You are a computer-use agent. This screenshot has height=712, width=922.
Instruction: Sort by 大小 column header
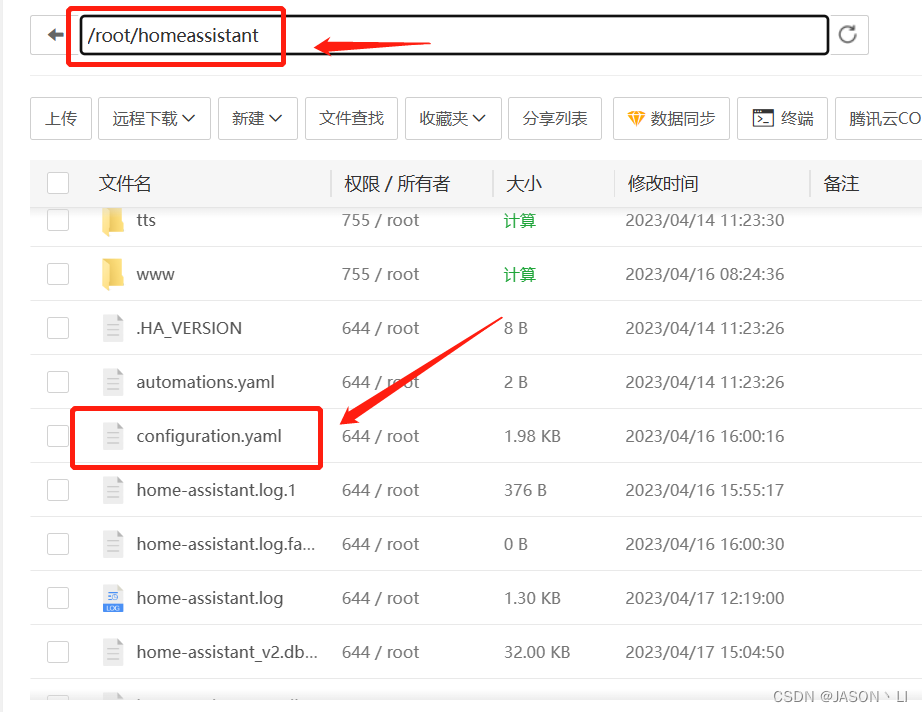523,183
